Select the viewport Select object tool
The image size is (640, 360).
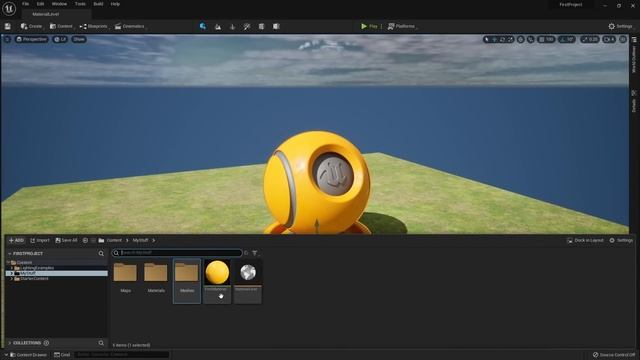pos(487,40)
